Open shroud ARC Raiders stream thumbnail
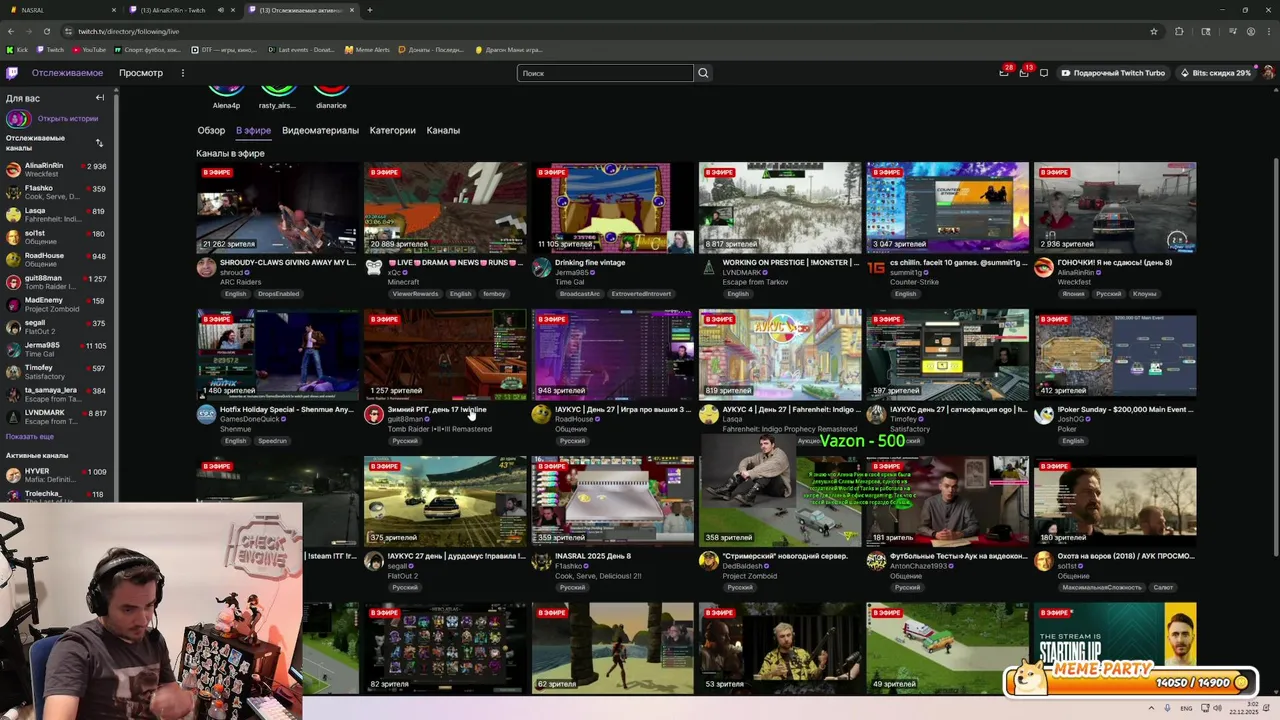Image resolution: width=1280 pixels, height=720 pixels. tap(277, 207)
